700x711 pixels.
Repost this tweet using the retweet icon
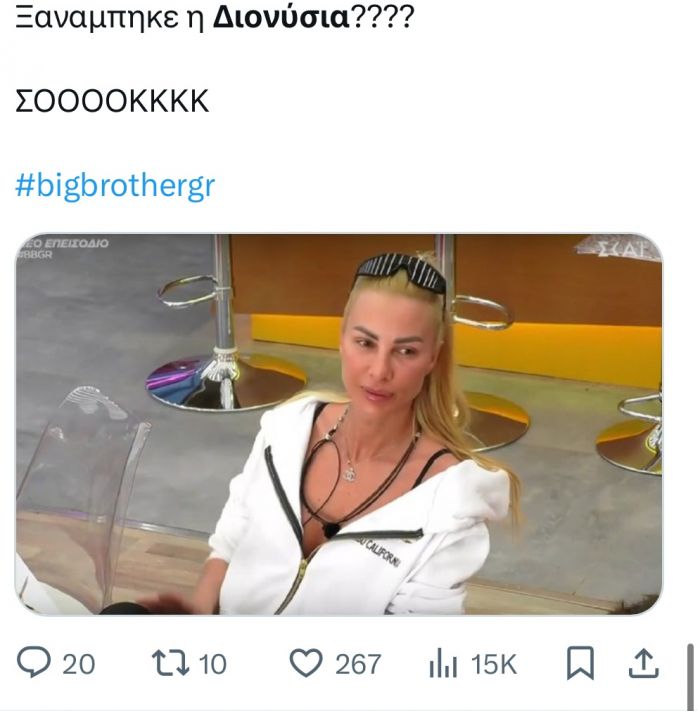tap(170, 663)
